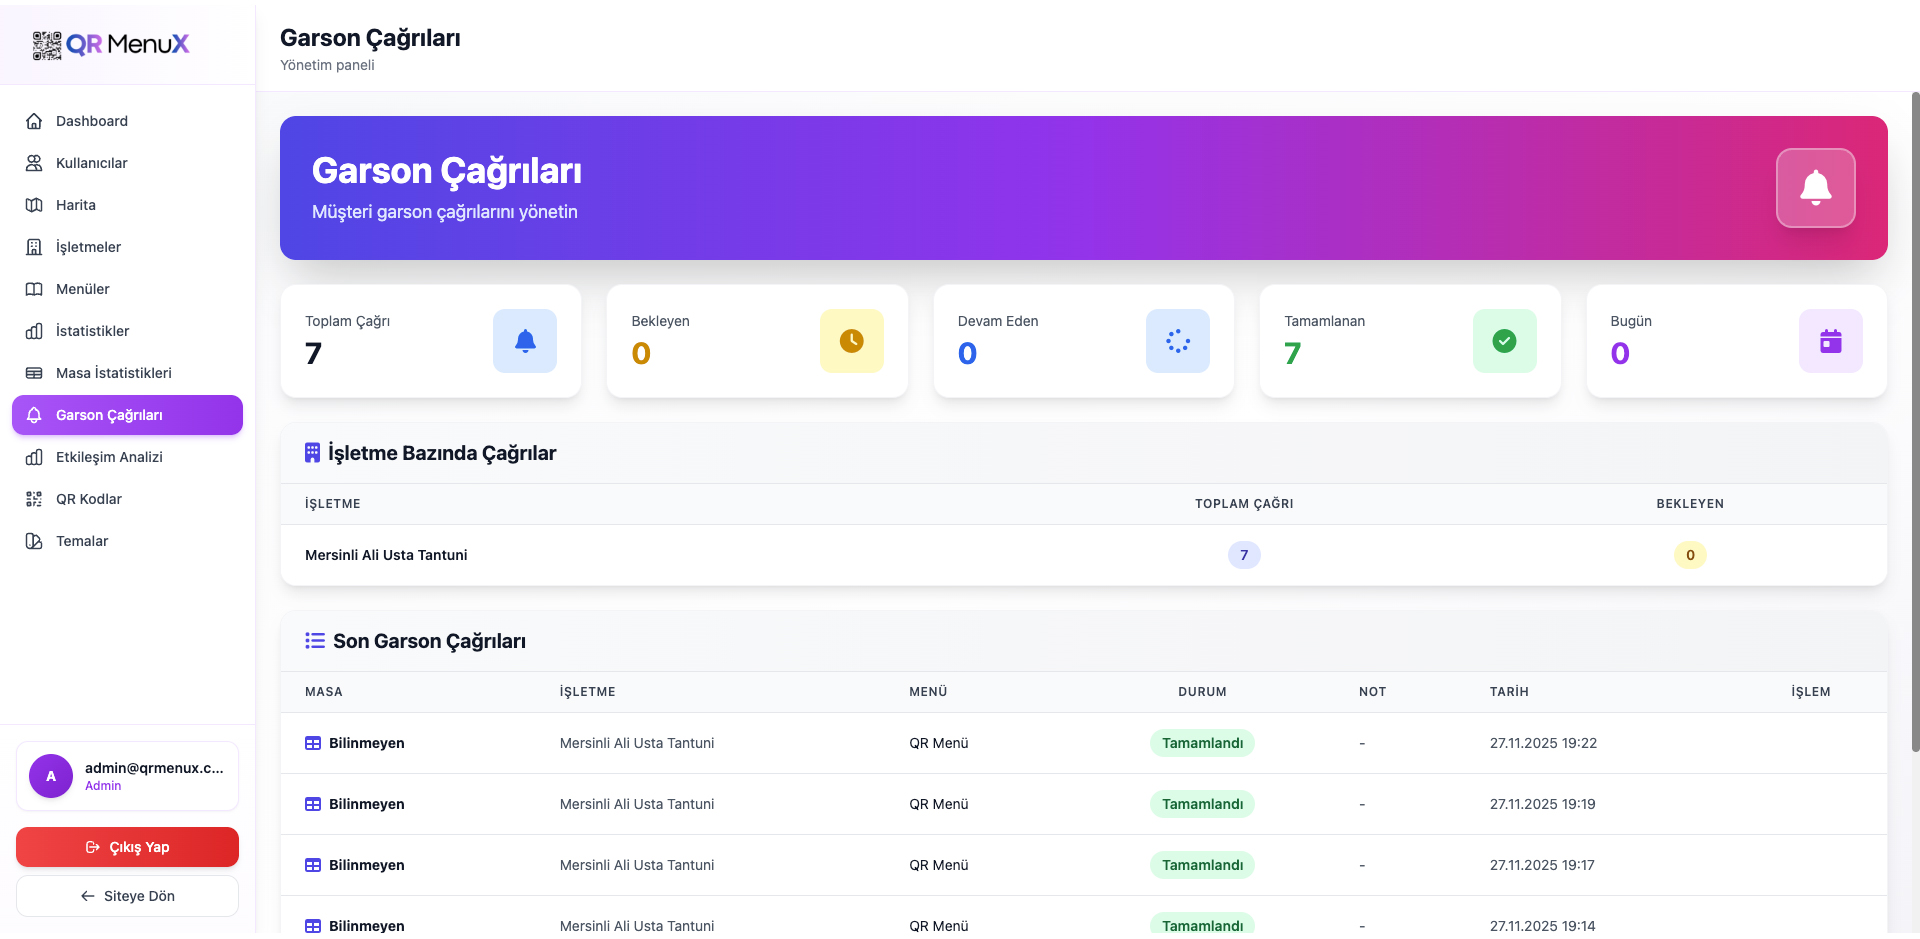Go to Kullanıcılar in the sidebar
1920x939 pixels.
pos(92,163)
